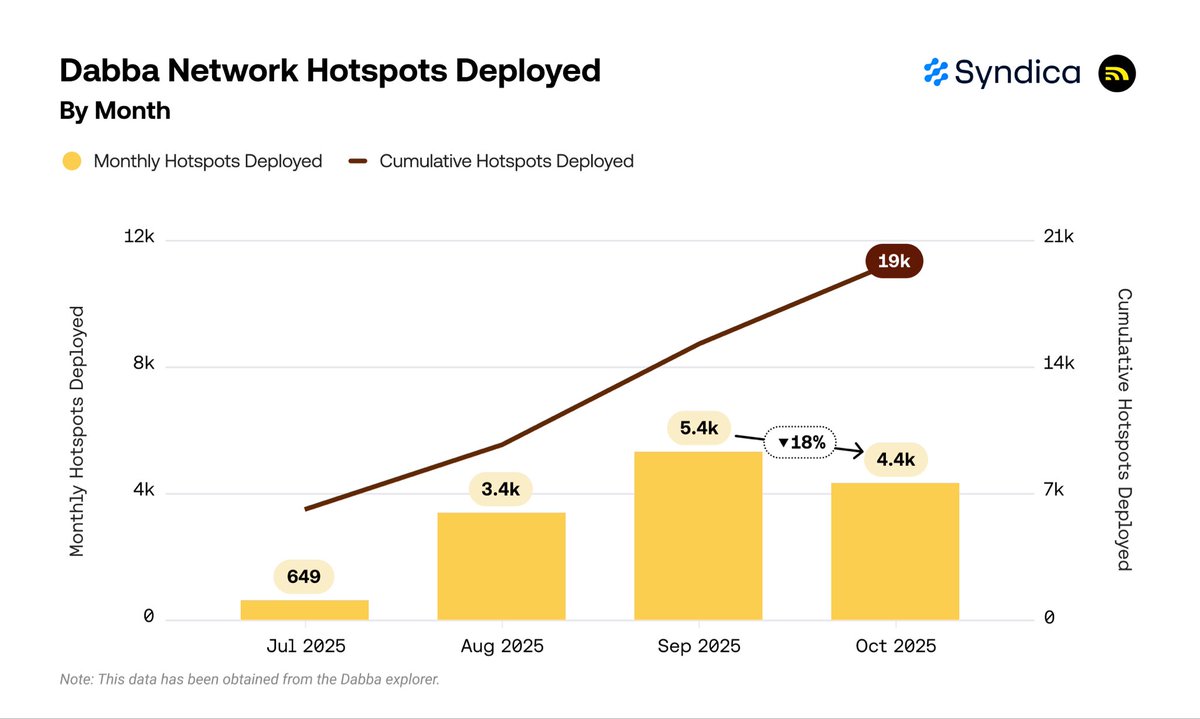The width and height of the screenshot is (1200, 719).
Task: Select the black Dabba wifi hotspot icon
Action: click(1118, 72)
